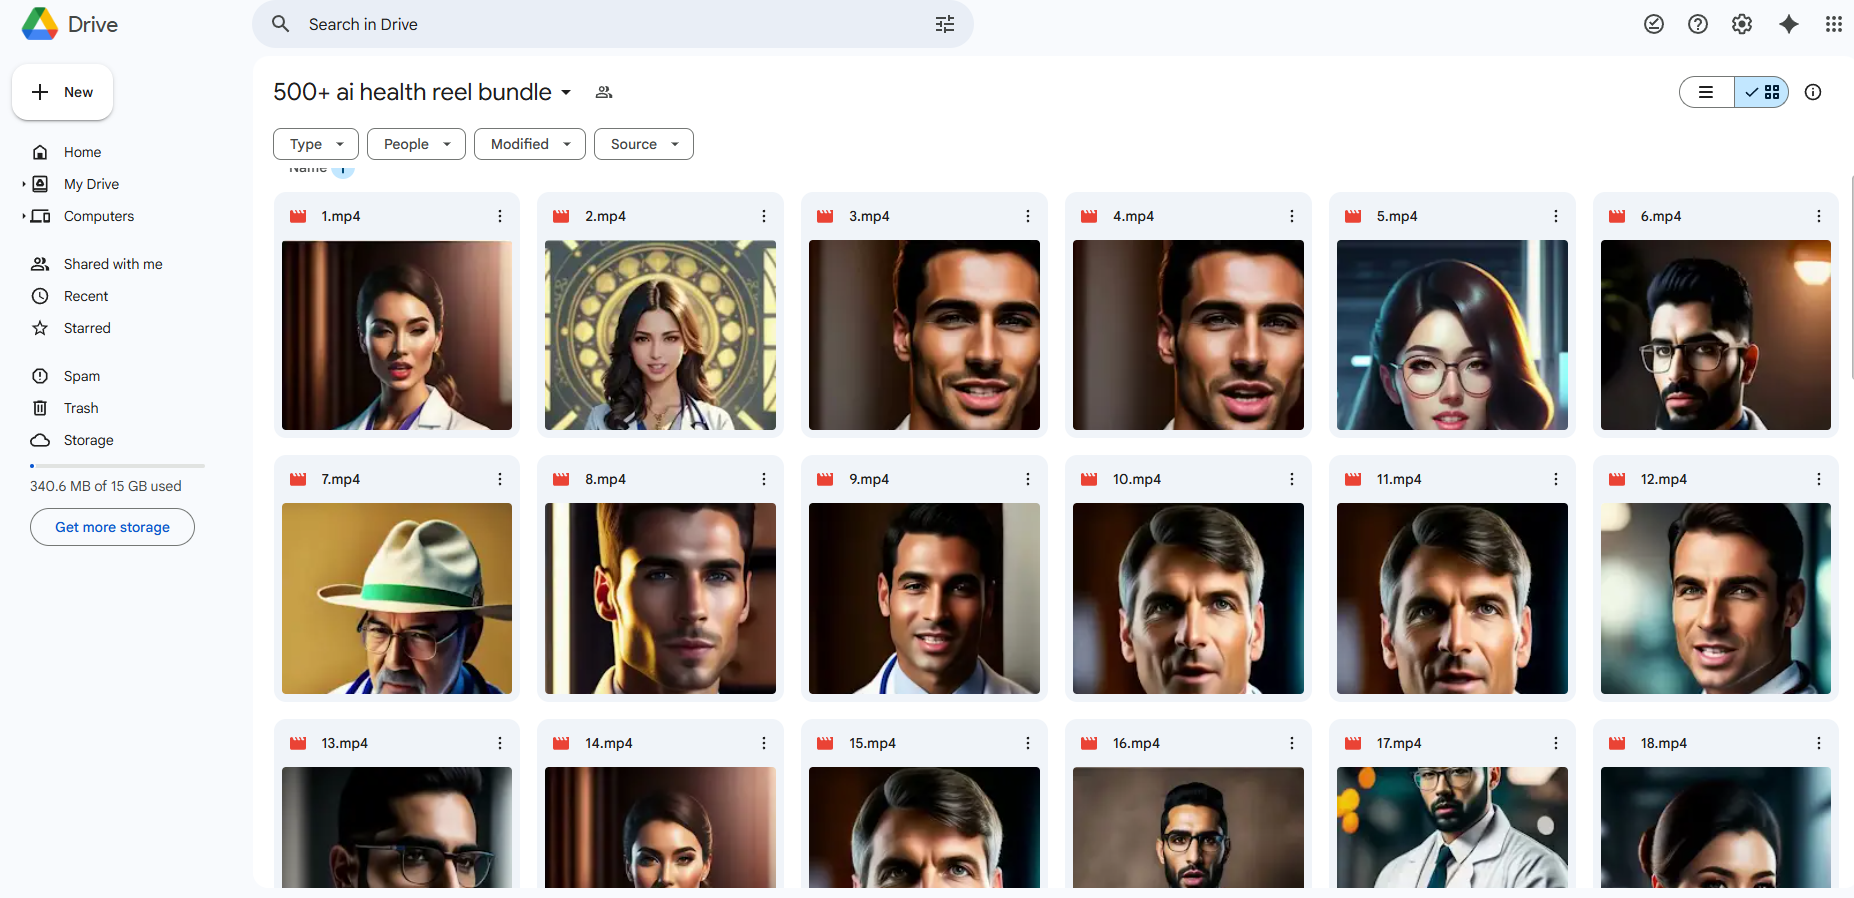The image size is (1854, 898).
Task: Open the Modified filter dropdown
Action: [530, 144]
